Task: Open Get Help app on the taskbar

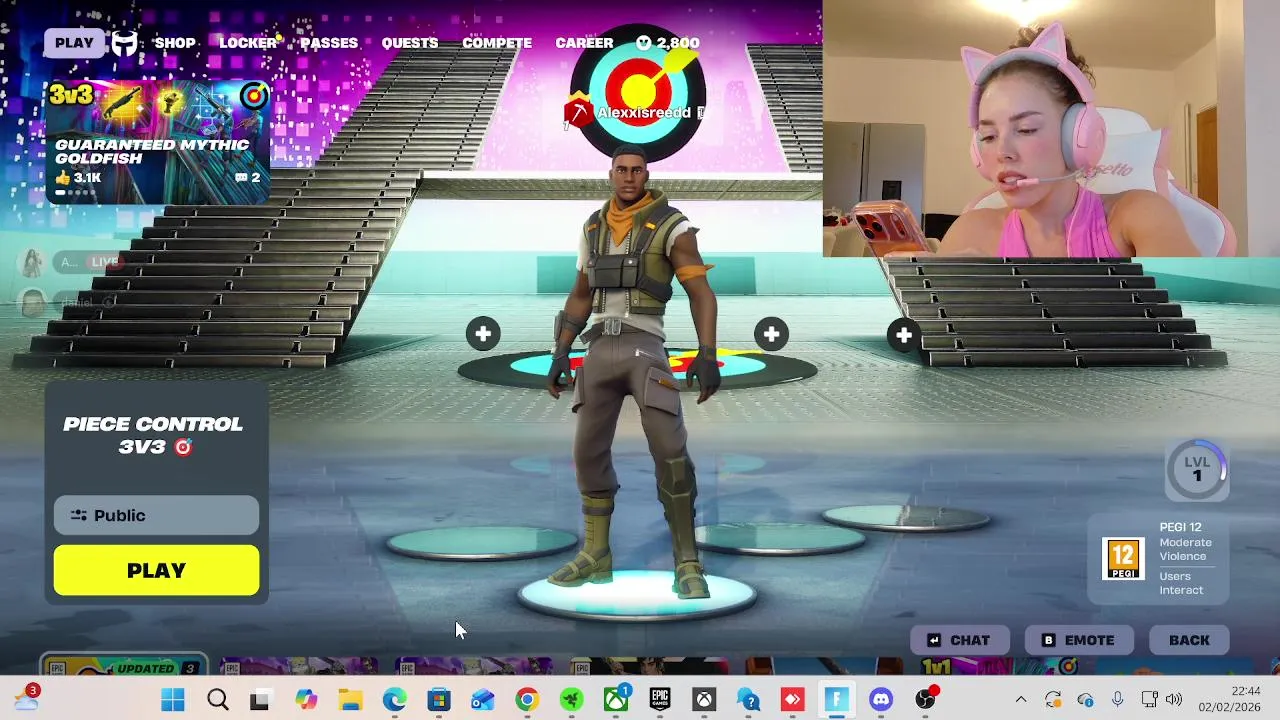Action: coord(749,699)
